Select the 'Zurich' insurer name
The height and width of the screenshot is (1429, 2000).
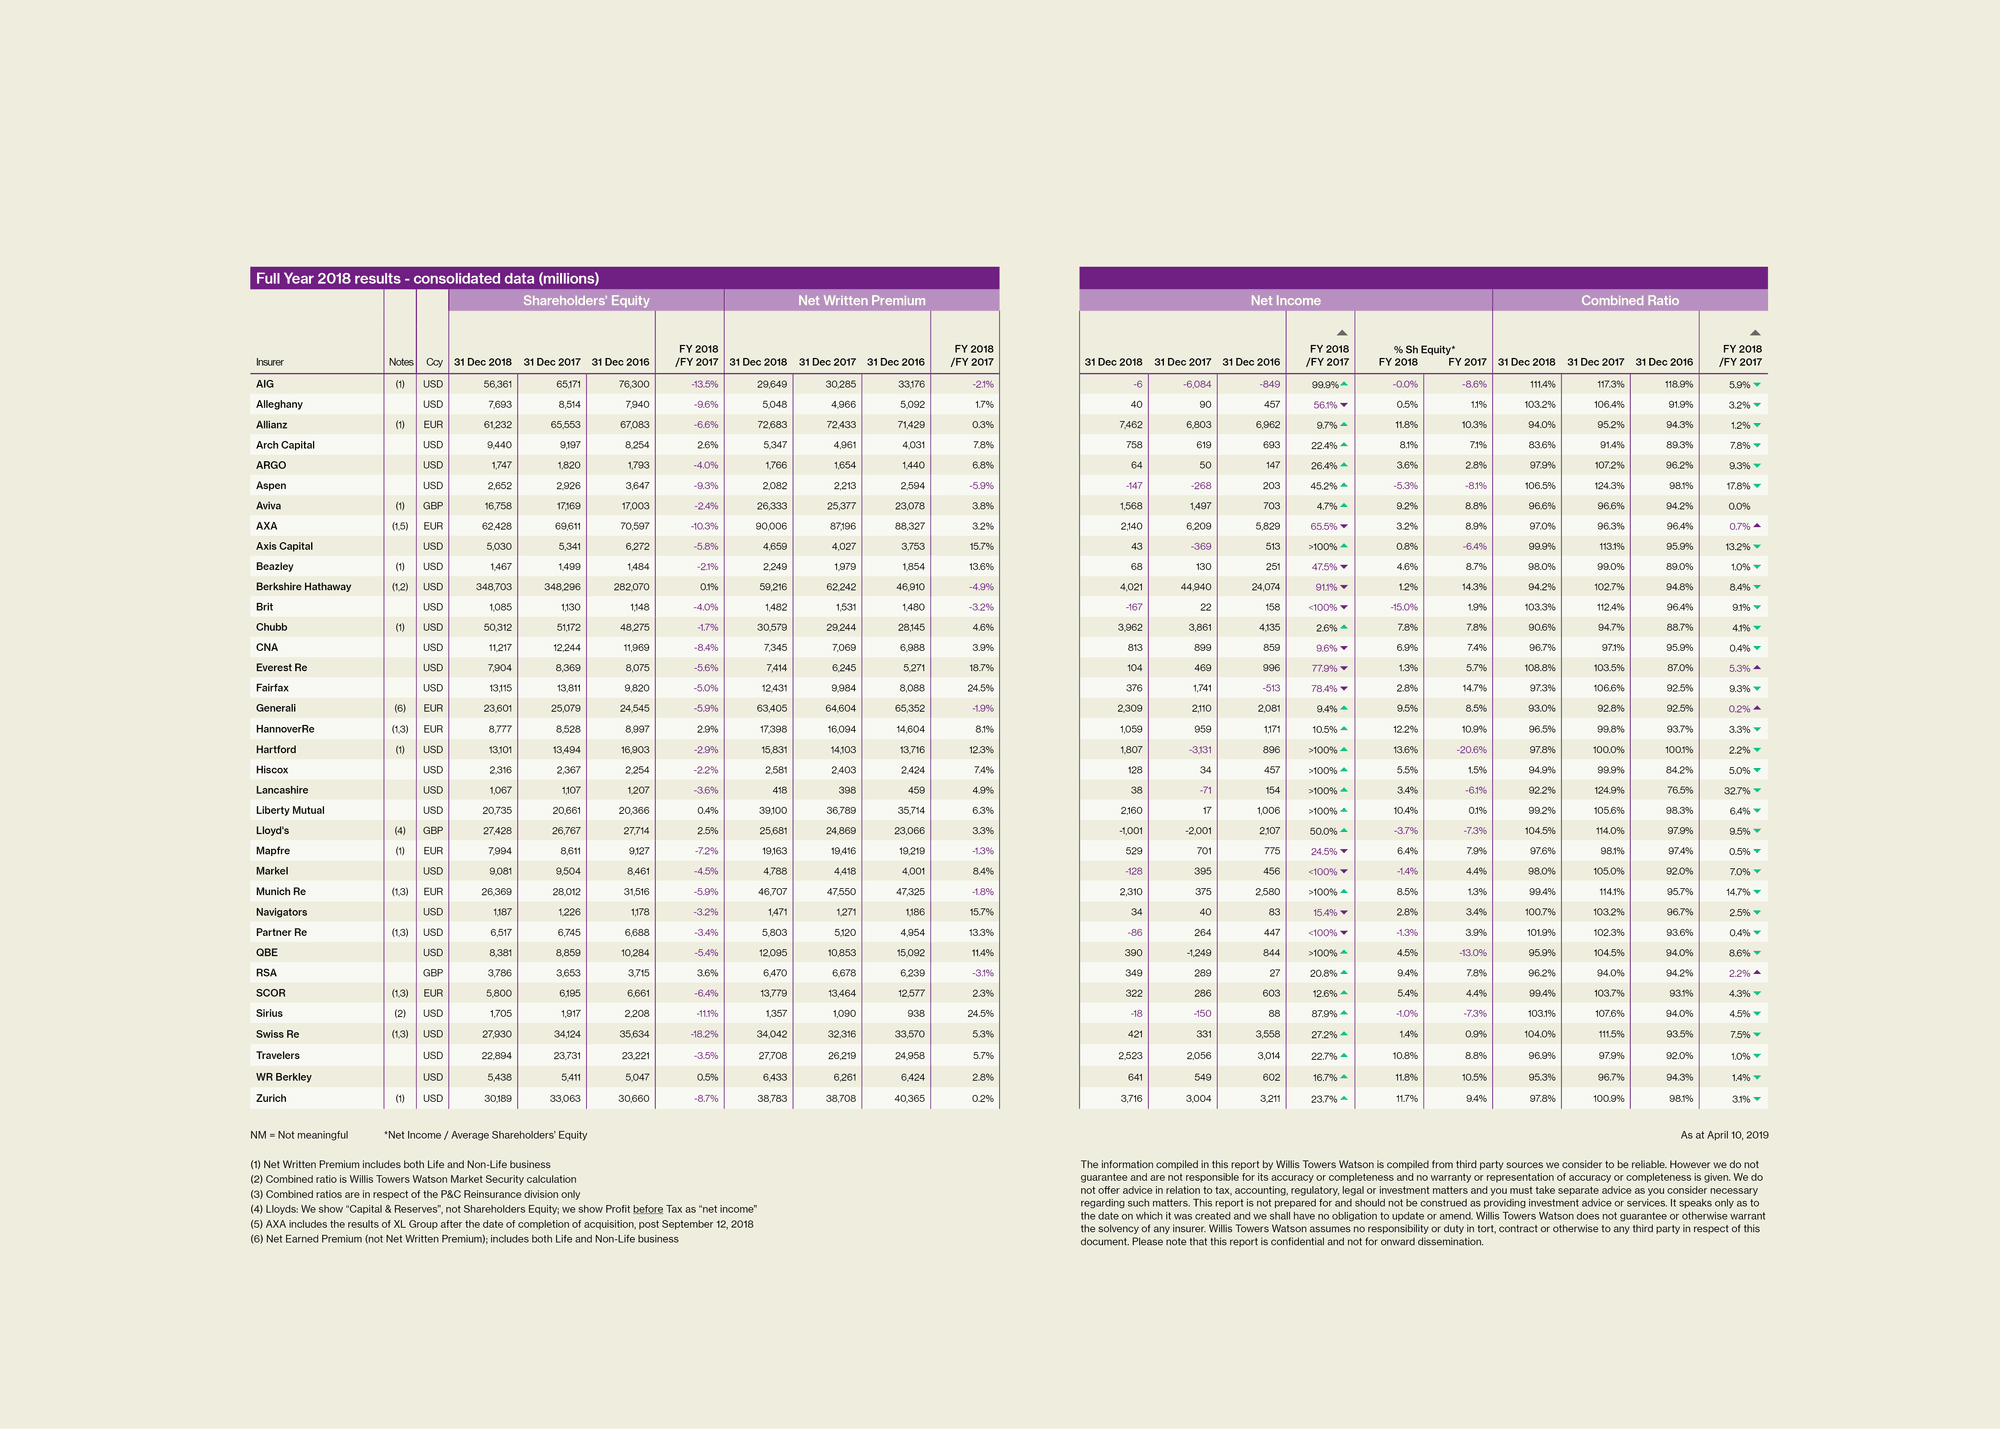click(x=271, y=1098)
